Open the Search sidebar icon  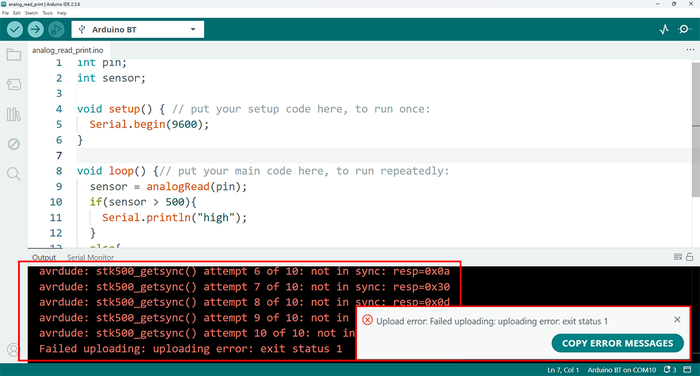coord(14,174)
